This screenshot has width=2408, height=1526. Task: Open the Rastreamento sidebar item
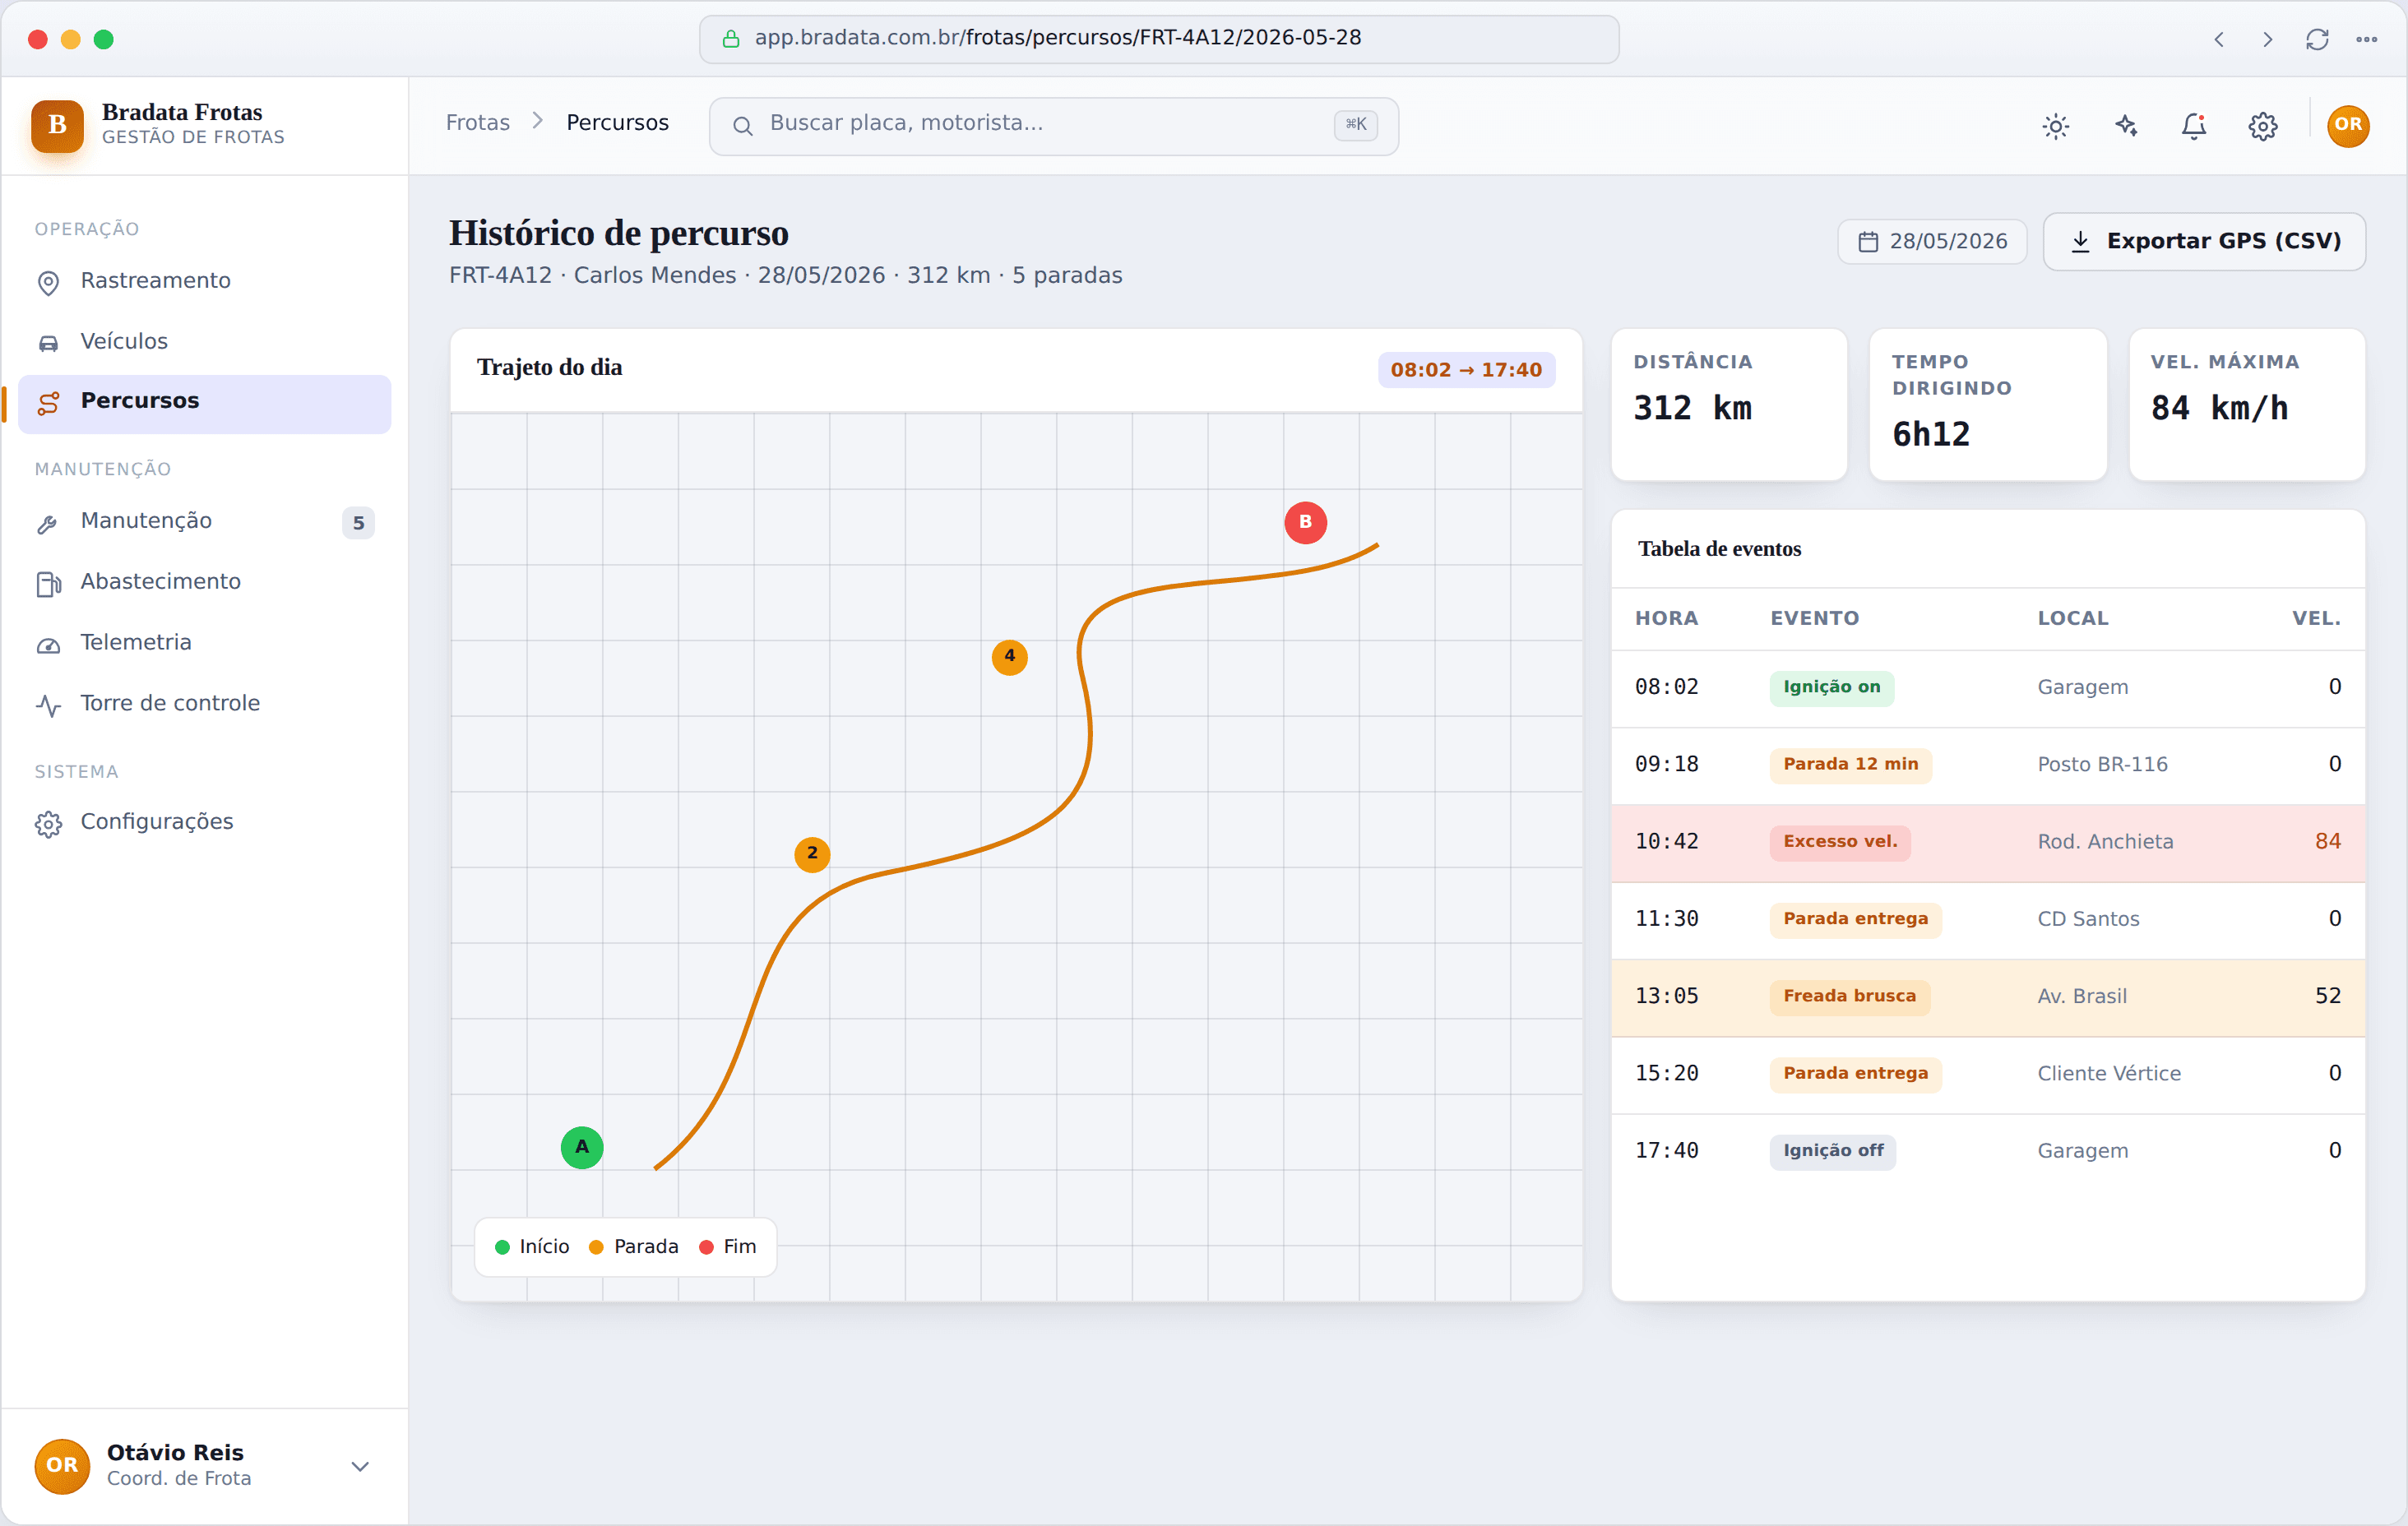pos(204,281)
